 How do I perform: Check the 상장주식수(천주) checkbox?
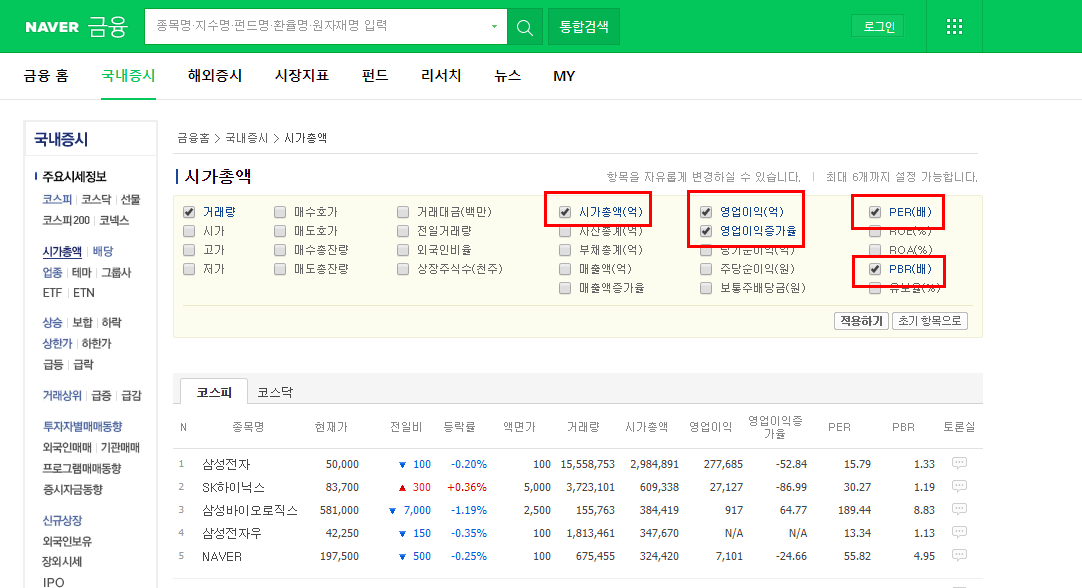(x=403, y=269)
